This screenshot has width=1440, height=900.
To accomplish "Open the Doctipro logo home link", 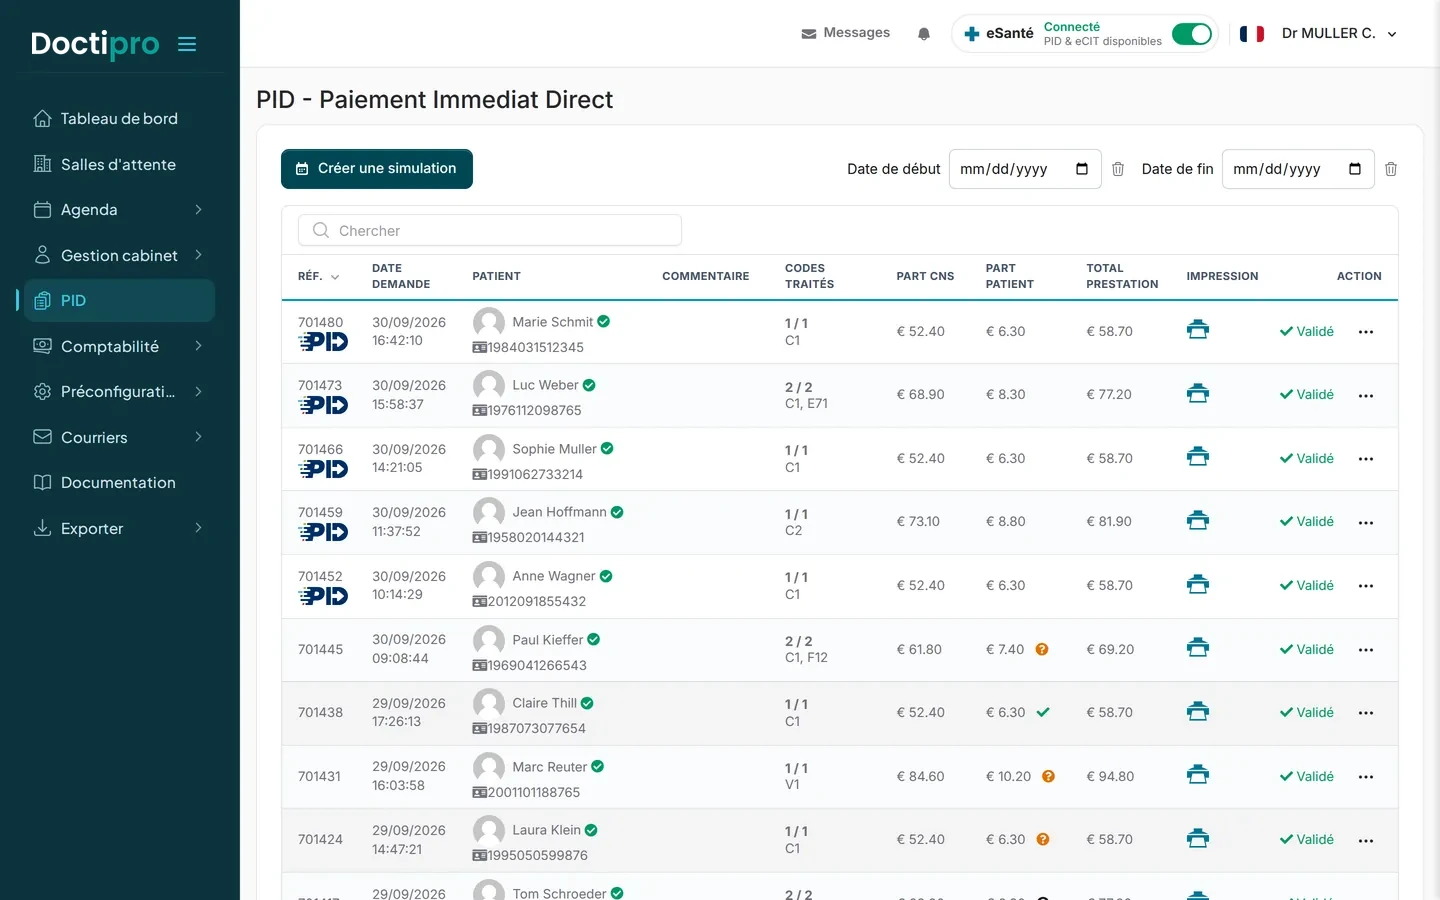I will coord(95,44).
